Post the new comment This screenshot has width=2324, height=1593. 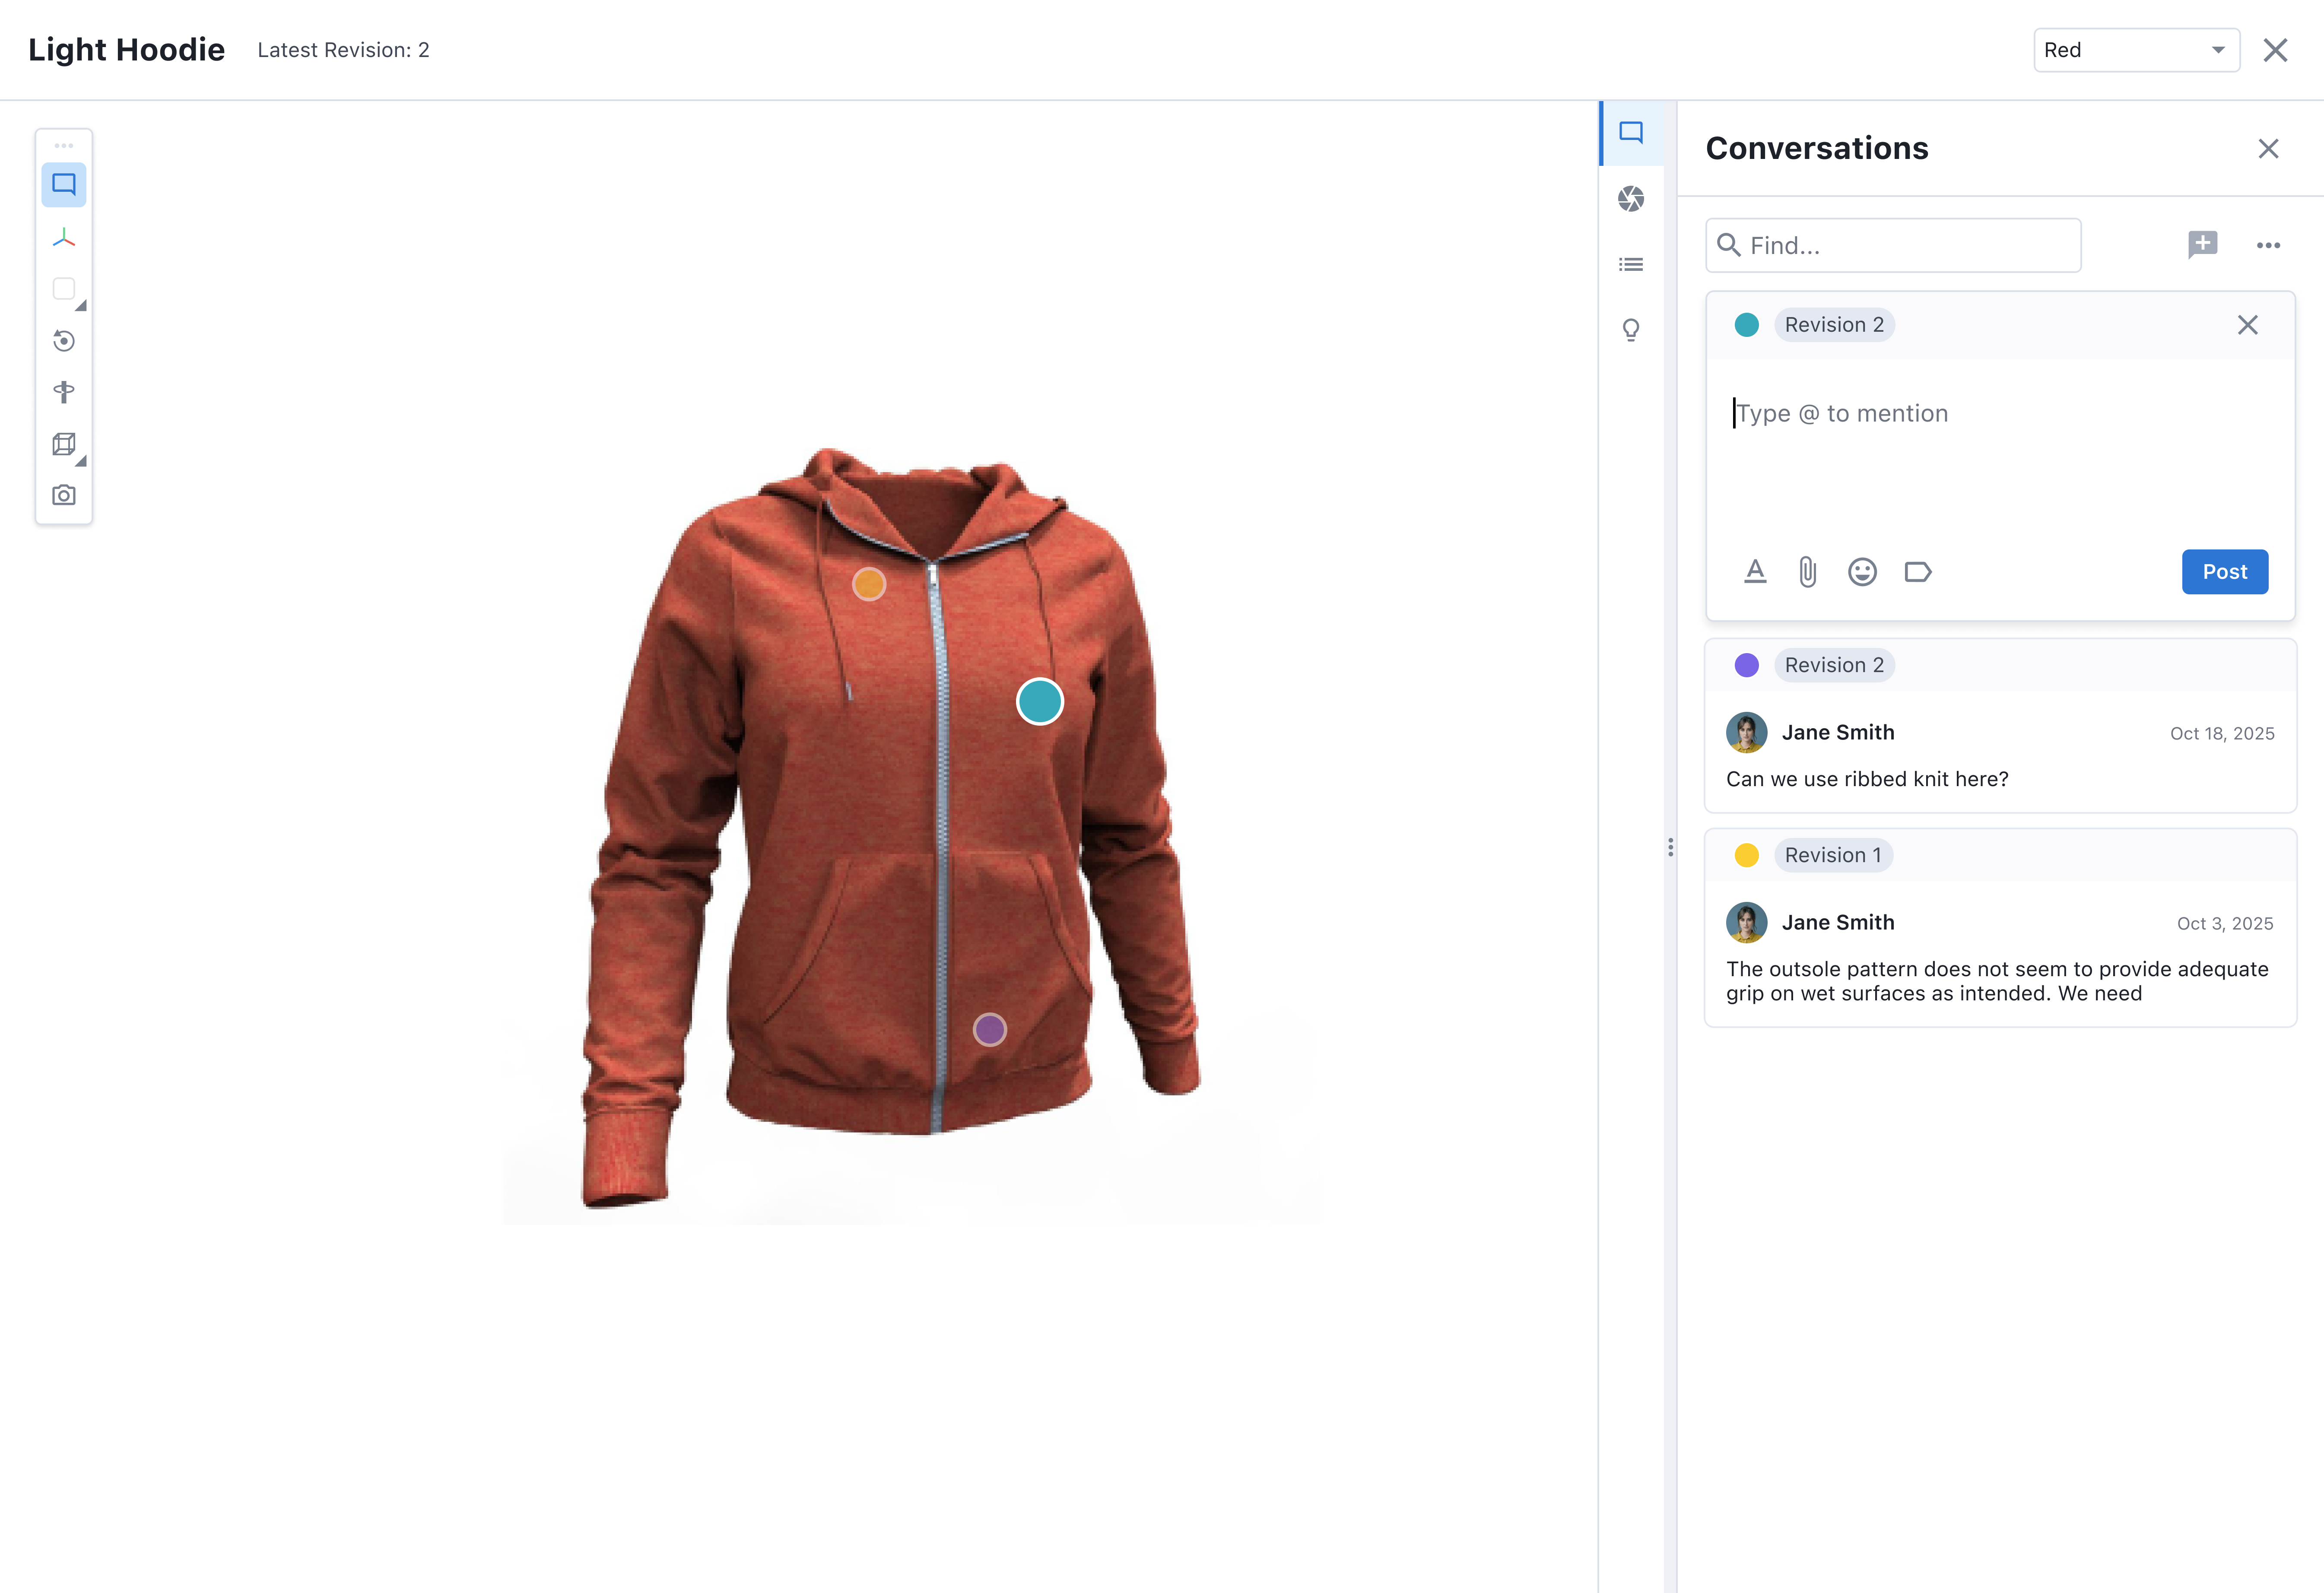2224,572
